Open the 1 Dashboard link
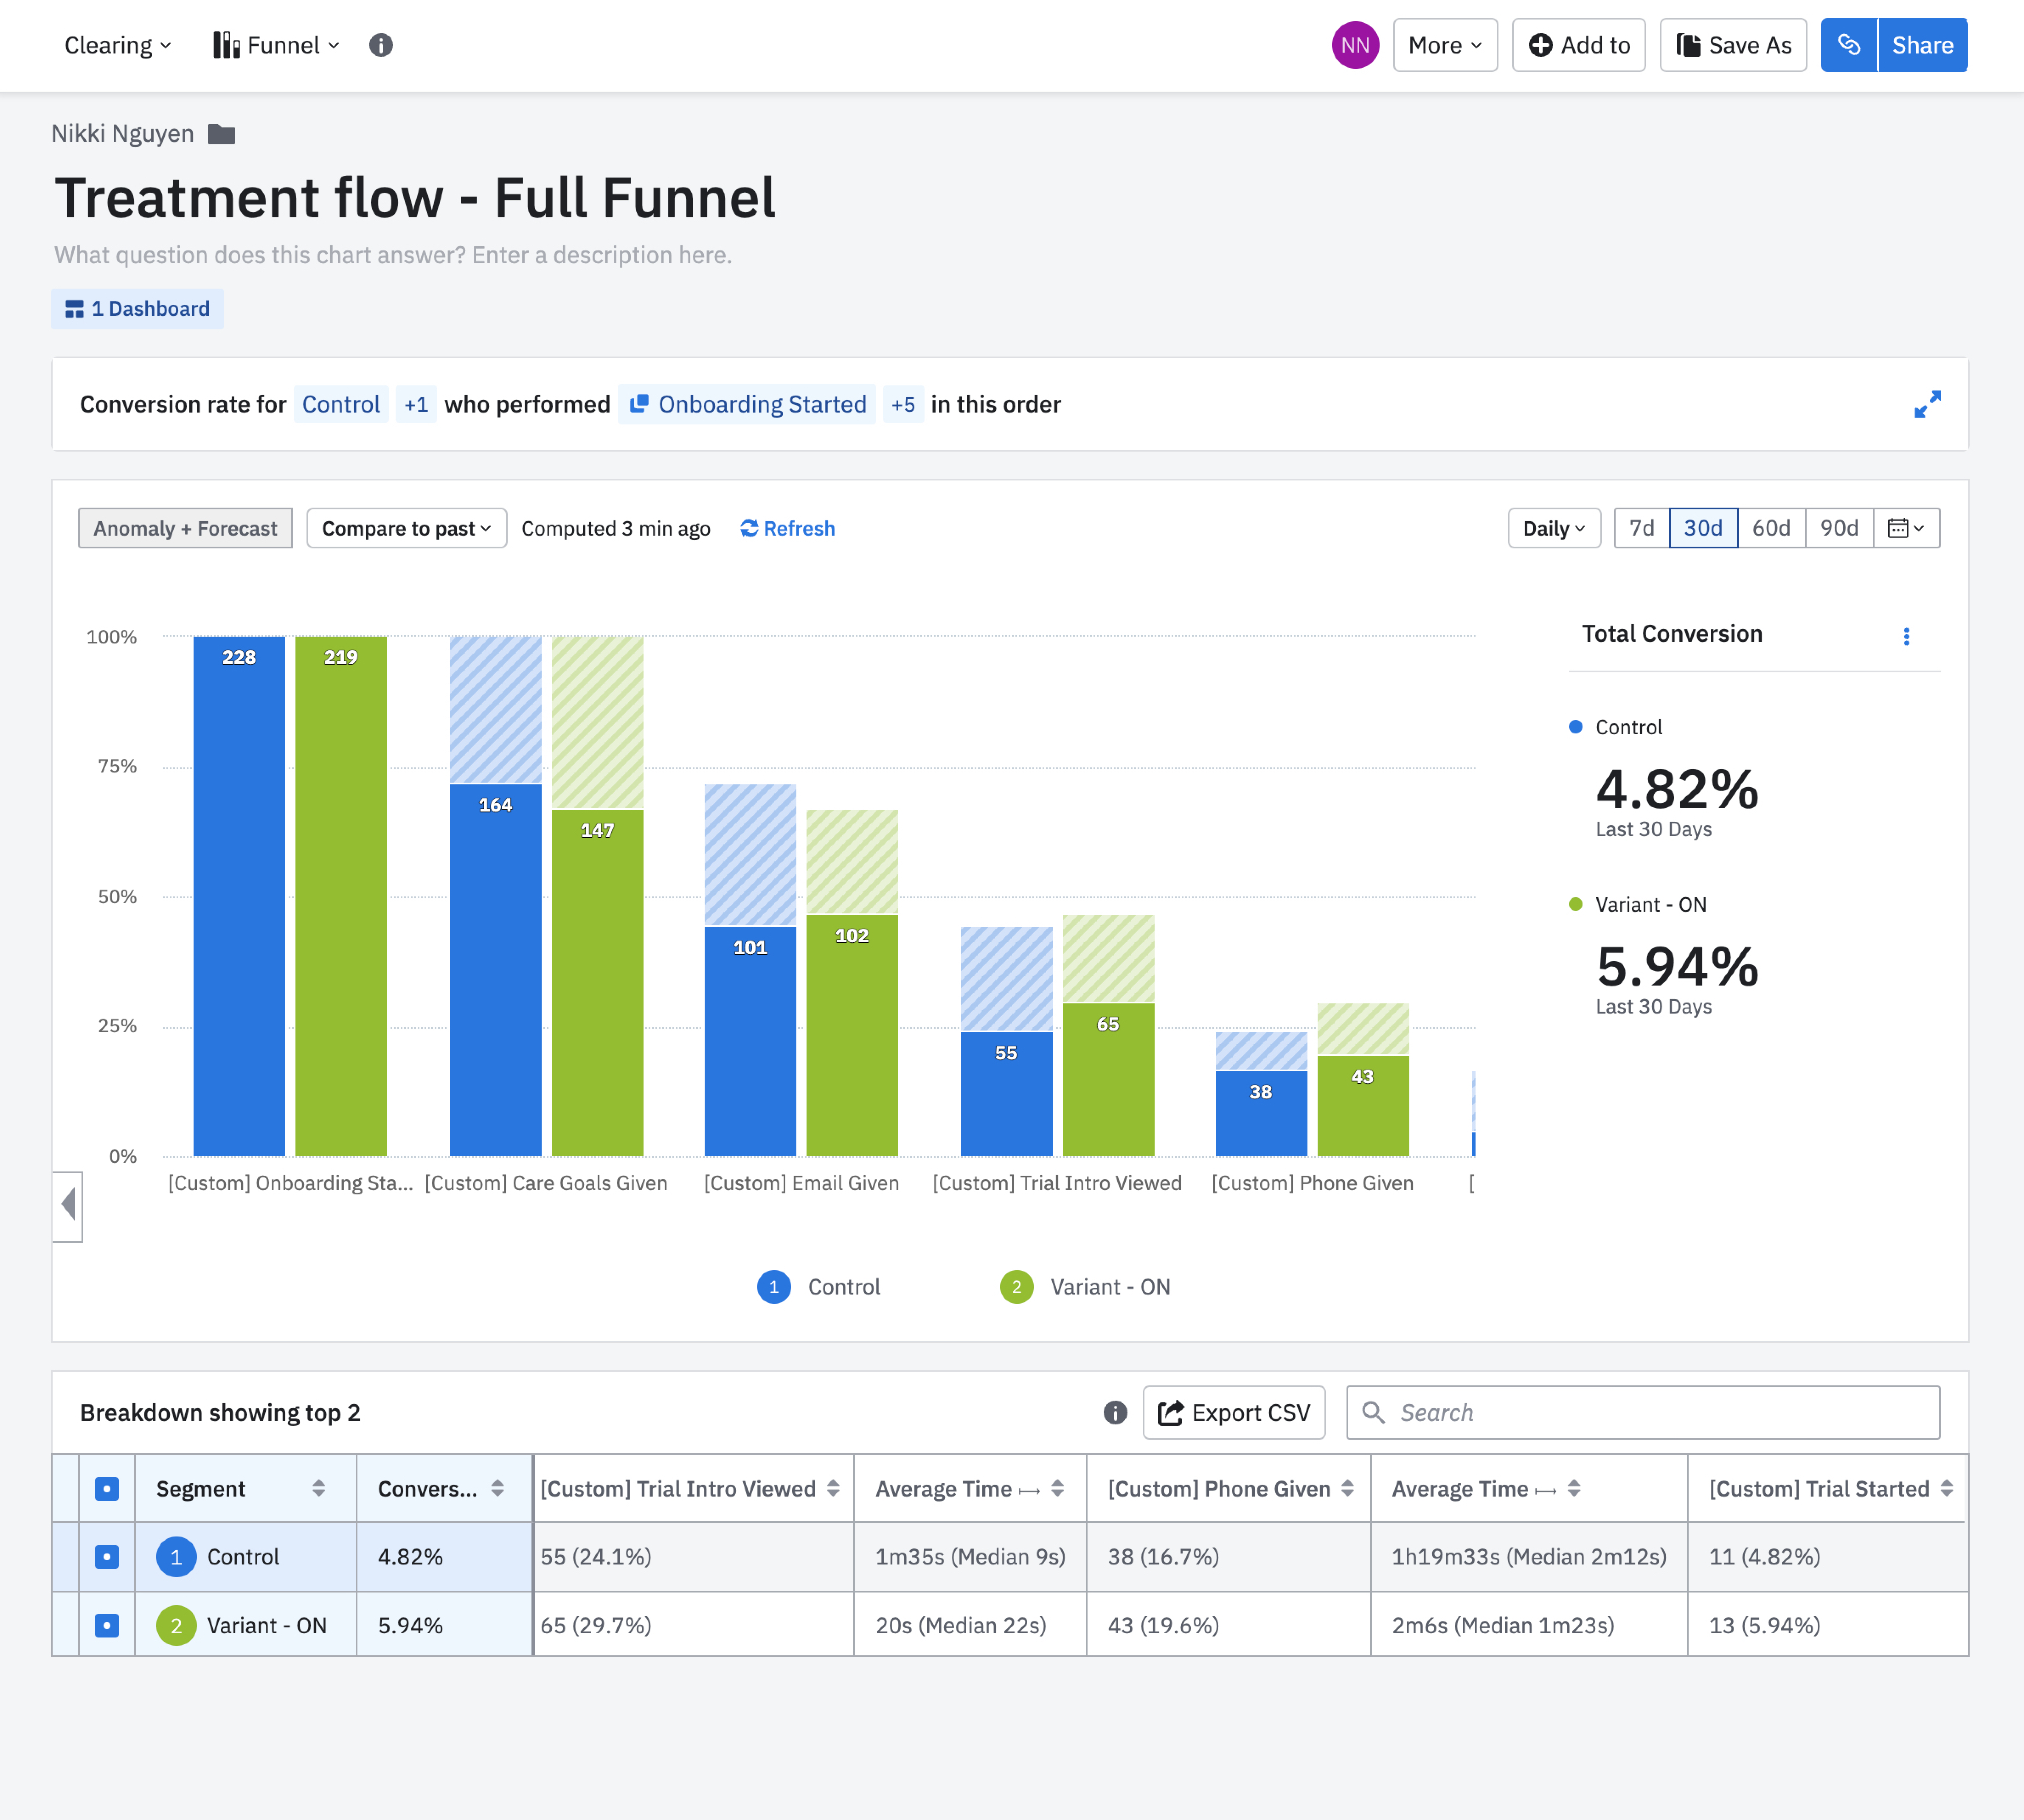This screenshot has height=1820, width=2024. click(137, 308)
